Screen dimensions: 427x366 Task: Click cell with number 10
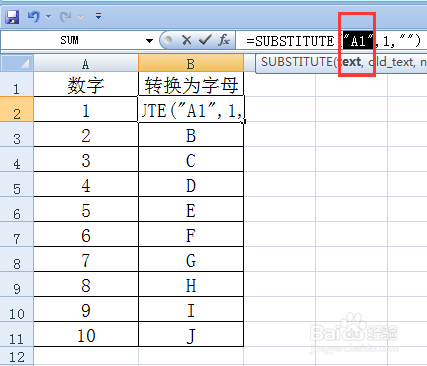coord(86,334)
